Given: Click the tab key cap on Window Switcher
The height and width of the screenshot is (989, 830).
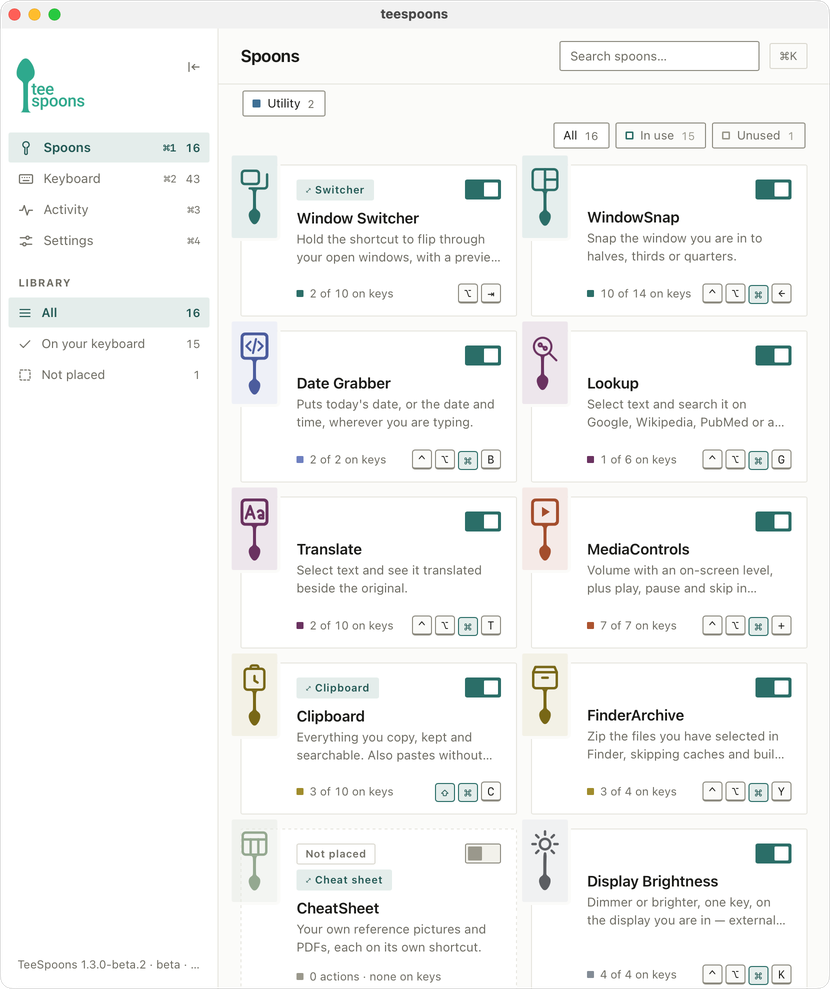Looking at the screenshot, I should pyautogui.click(x=491, y=293).
